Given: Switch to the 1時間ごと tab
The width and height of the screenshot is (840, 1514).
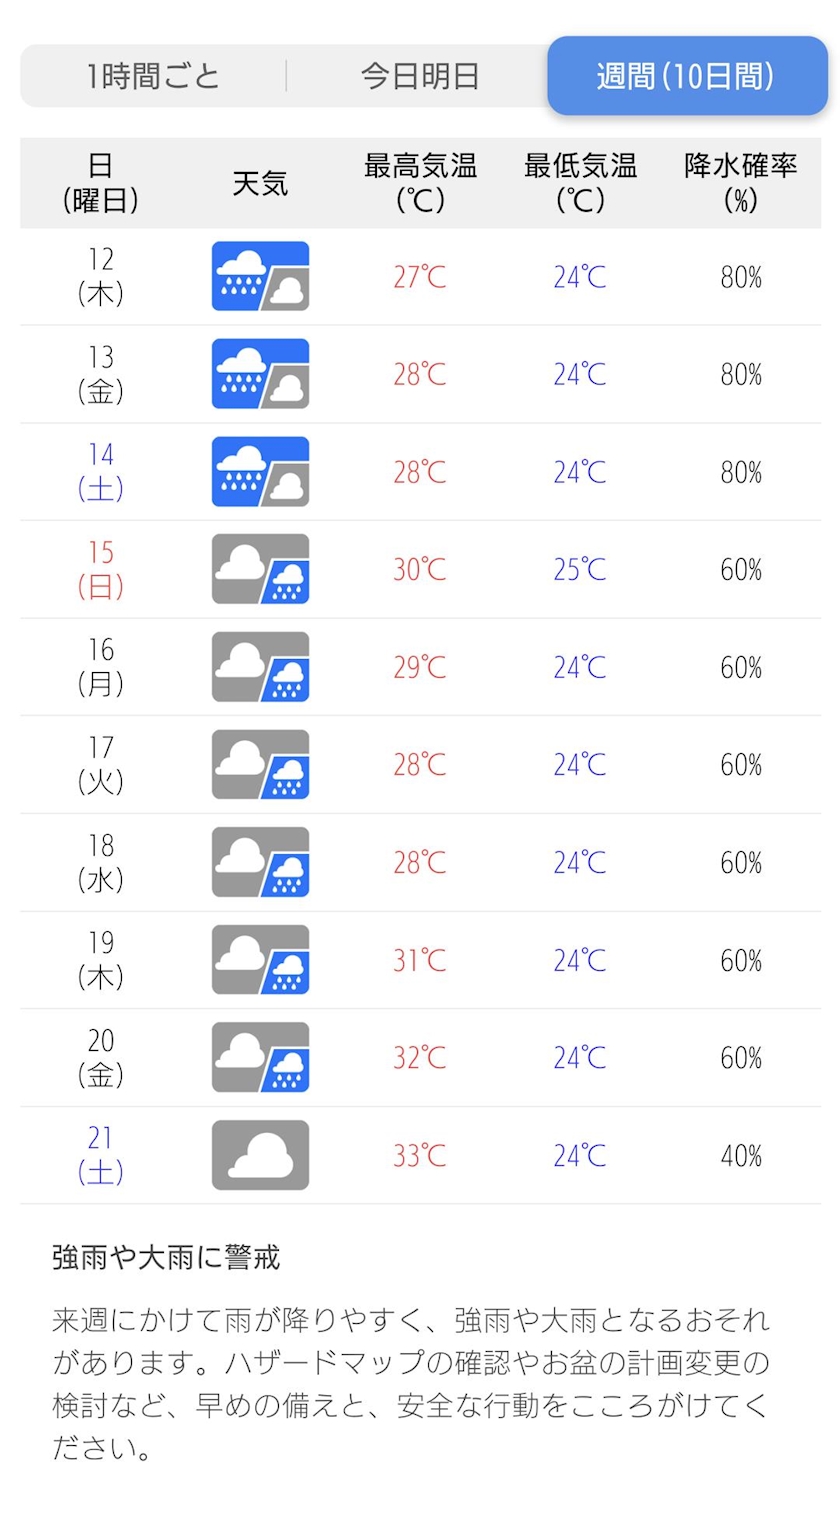Looking at the screenshot, I should click(x=153, y=76).
